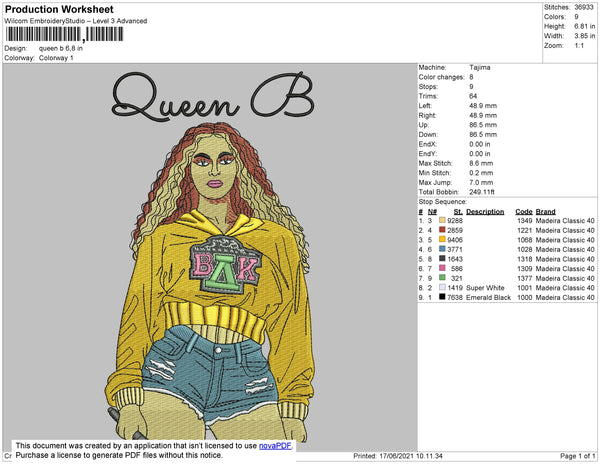Select the 'Super White' description

coord(485,288)
